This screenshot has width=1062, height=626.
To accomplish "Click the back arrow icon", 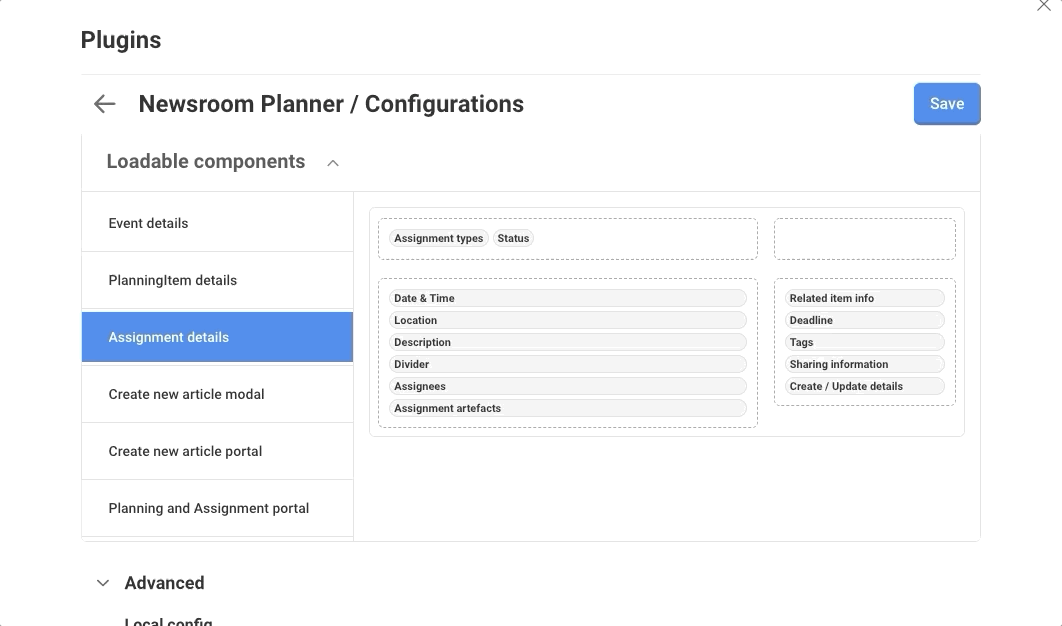I will (104, 104).
